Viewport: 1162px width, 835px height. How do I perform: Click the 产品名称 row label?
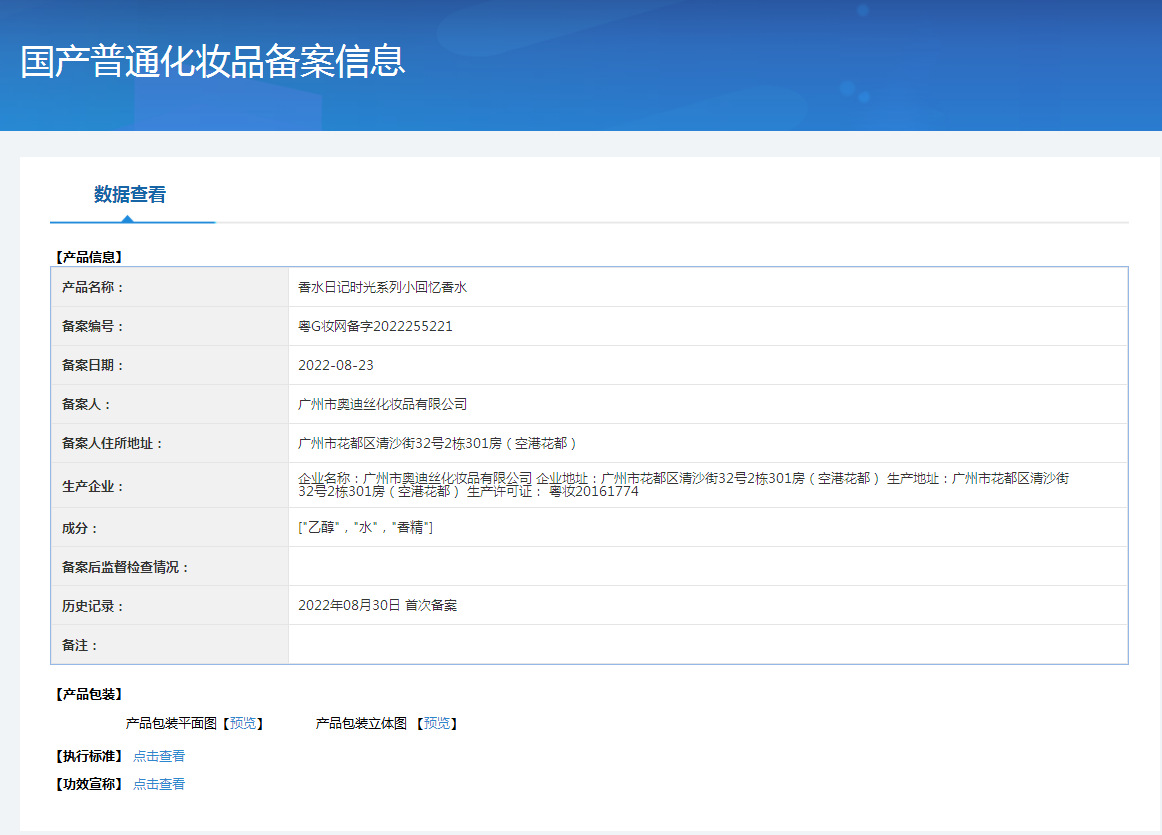click(93, 287)
